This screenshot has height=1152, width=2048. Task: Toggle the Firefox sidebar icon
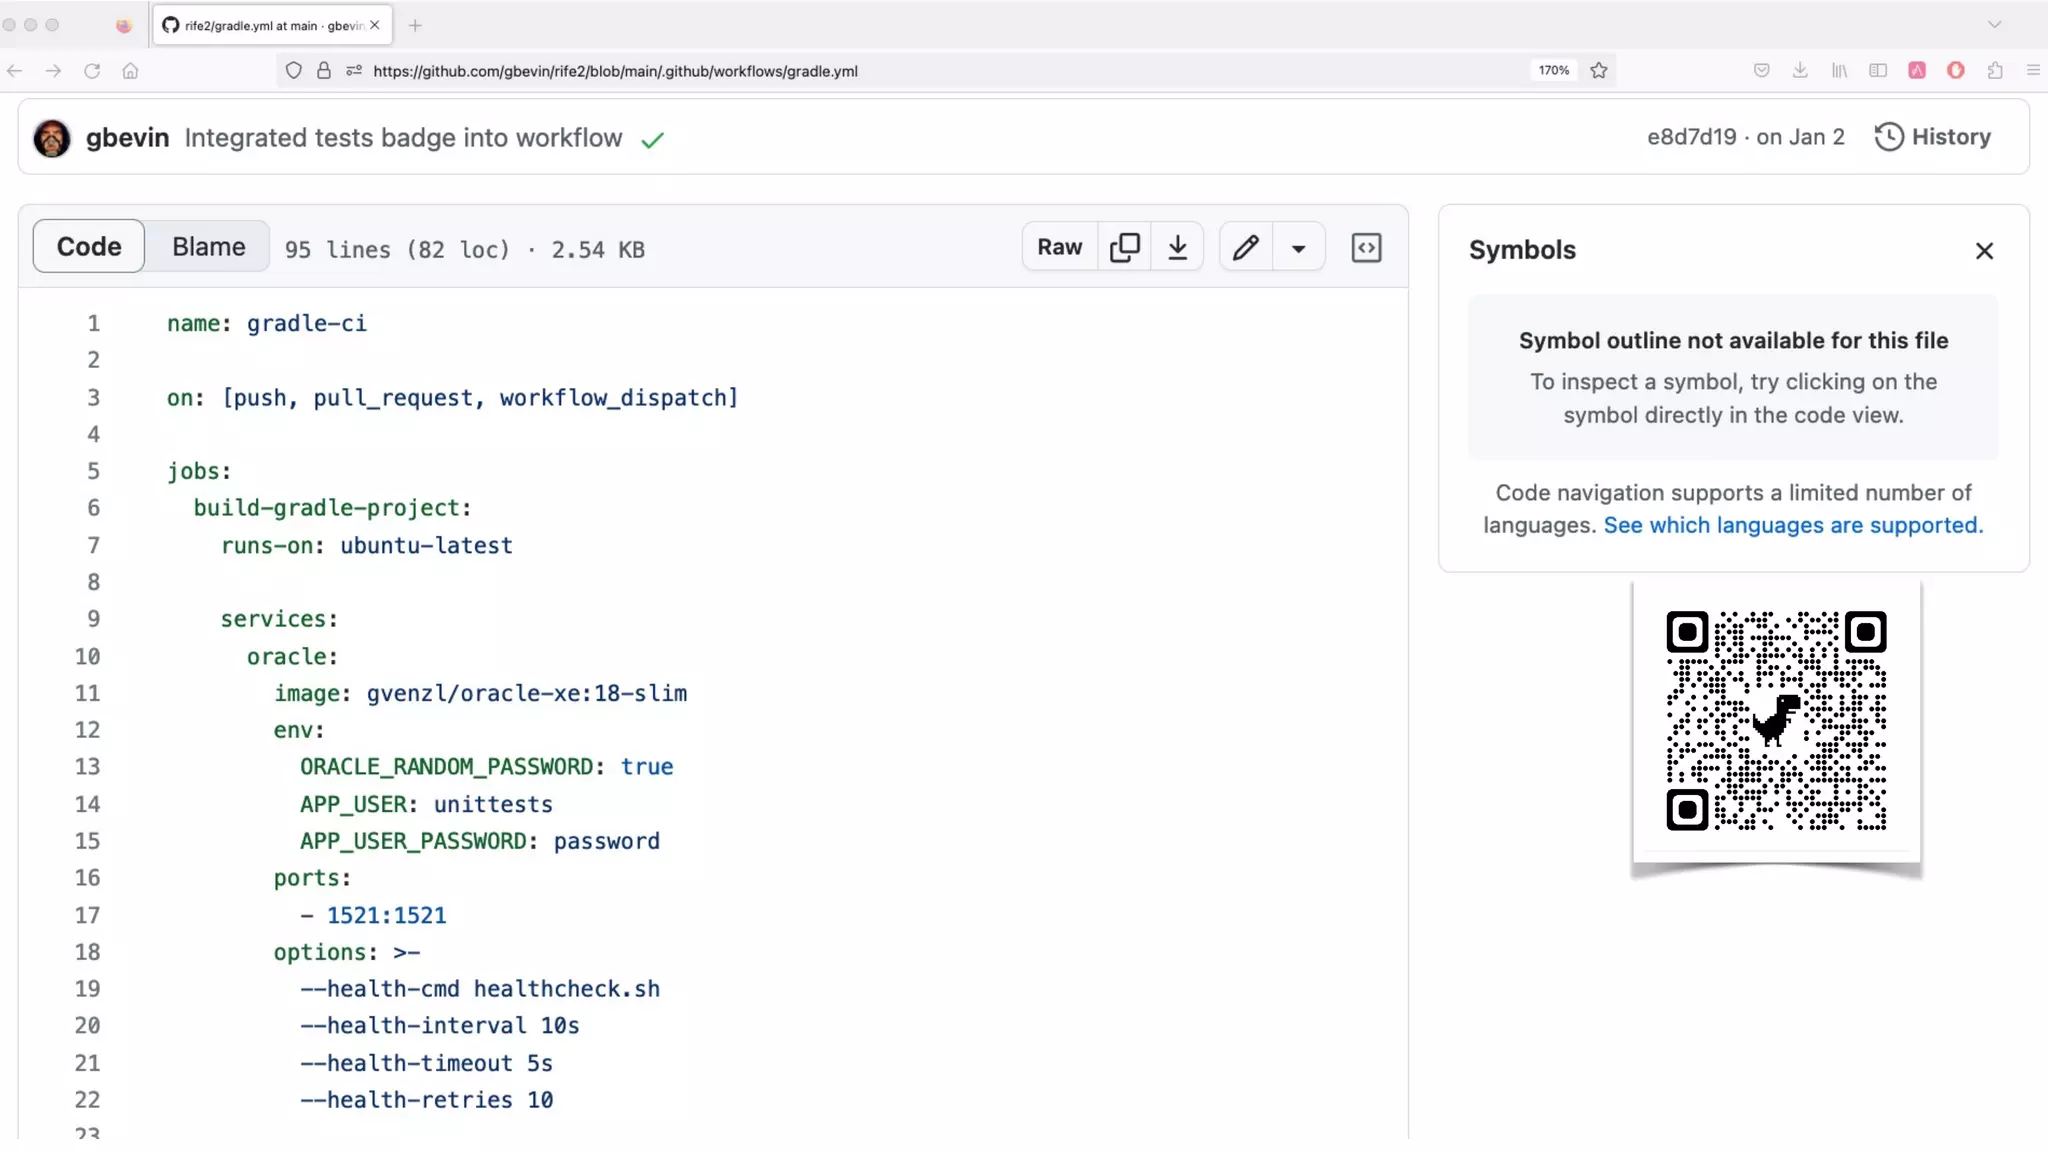(1878, 71)
